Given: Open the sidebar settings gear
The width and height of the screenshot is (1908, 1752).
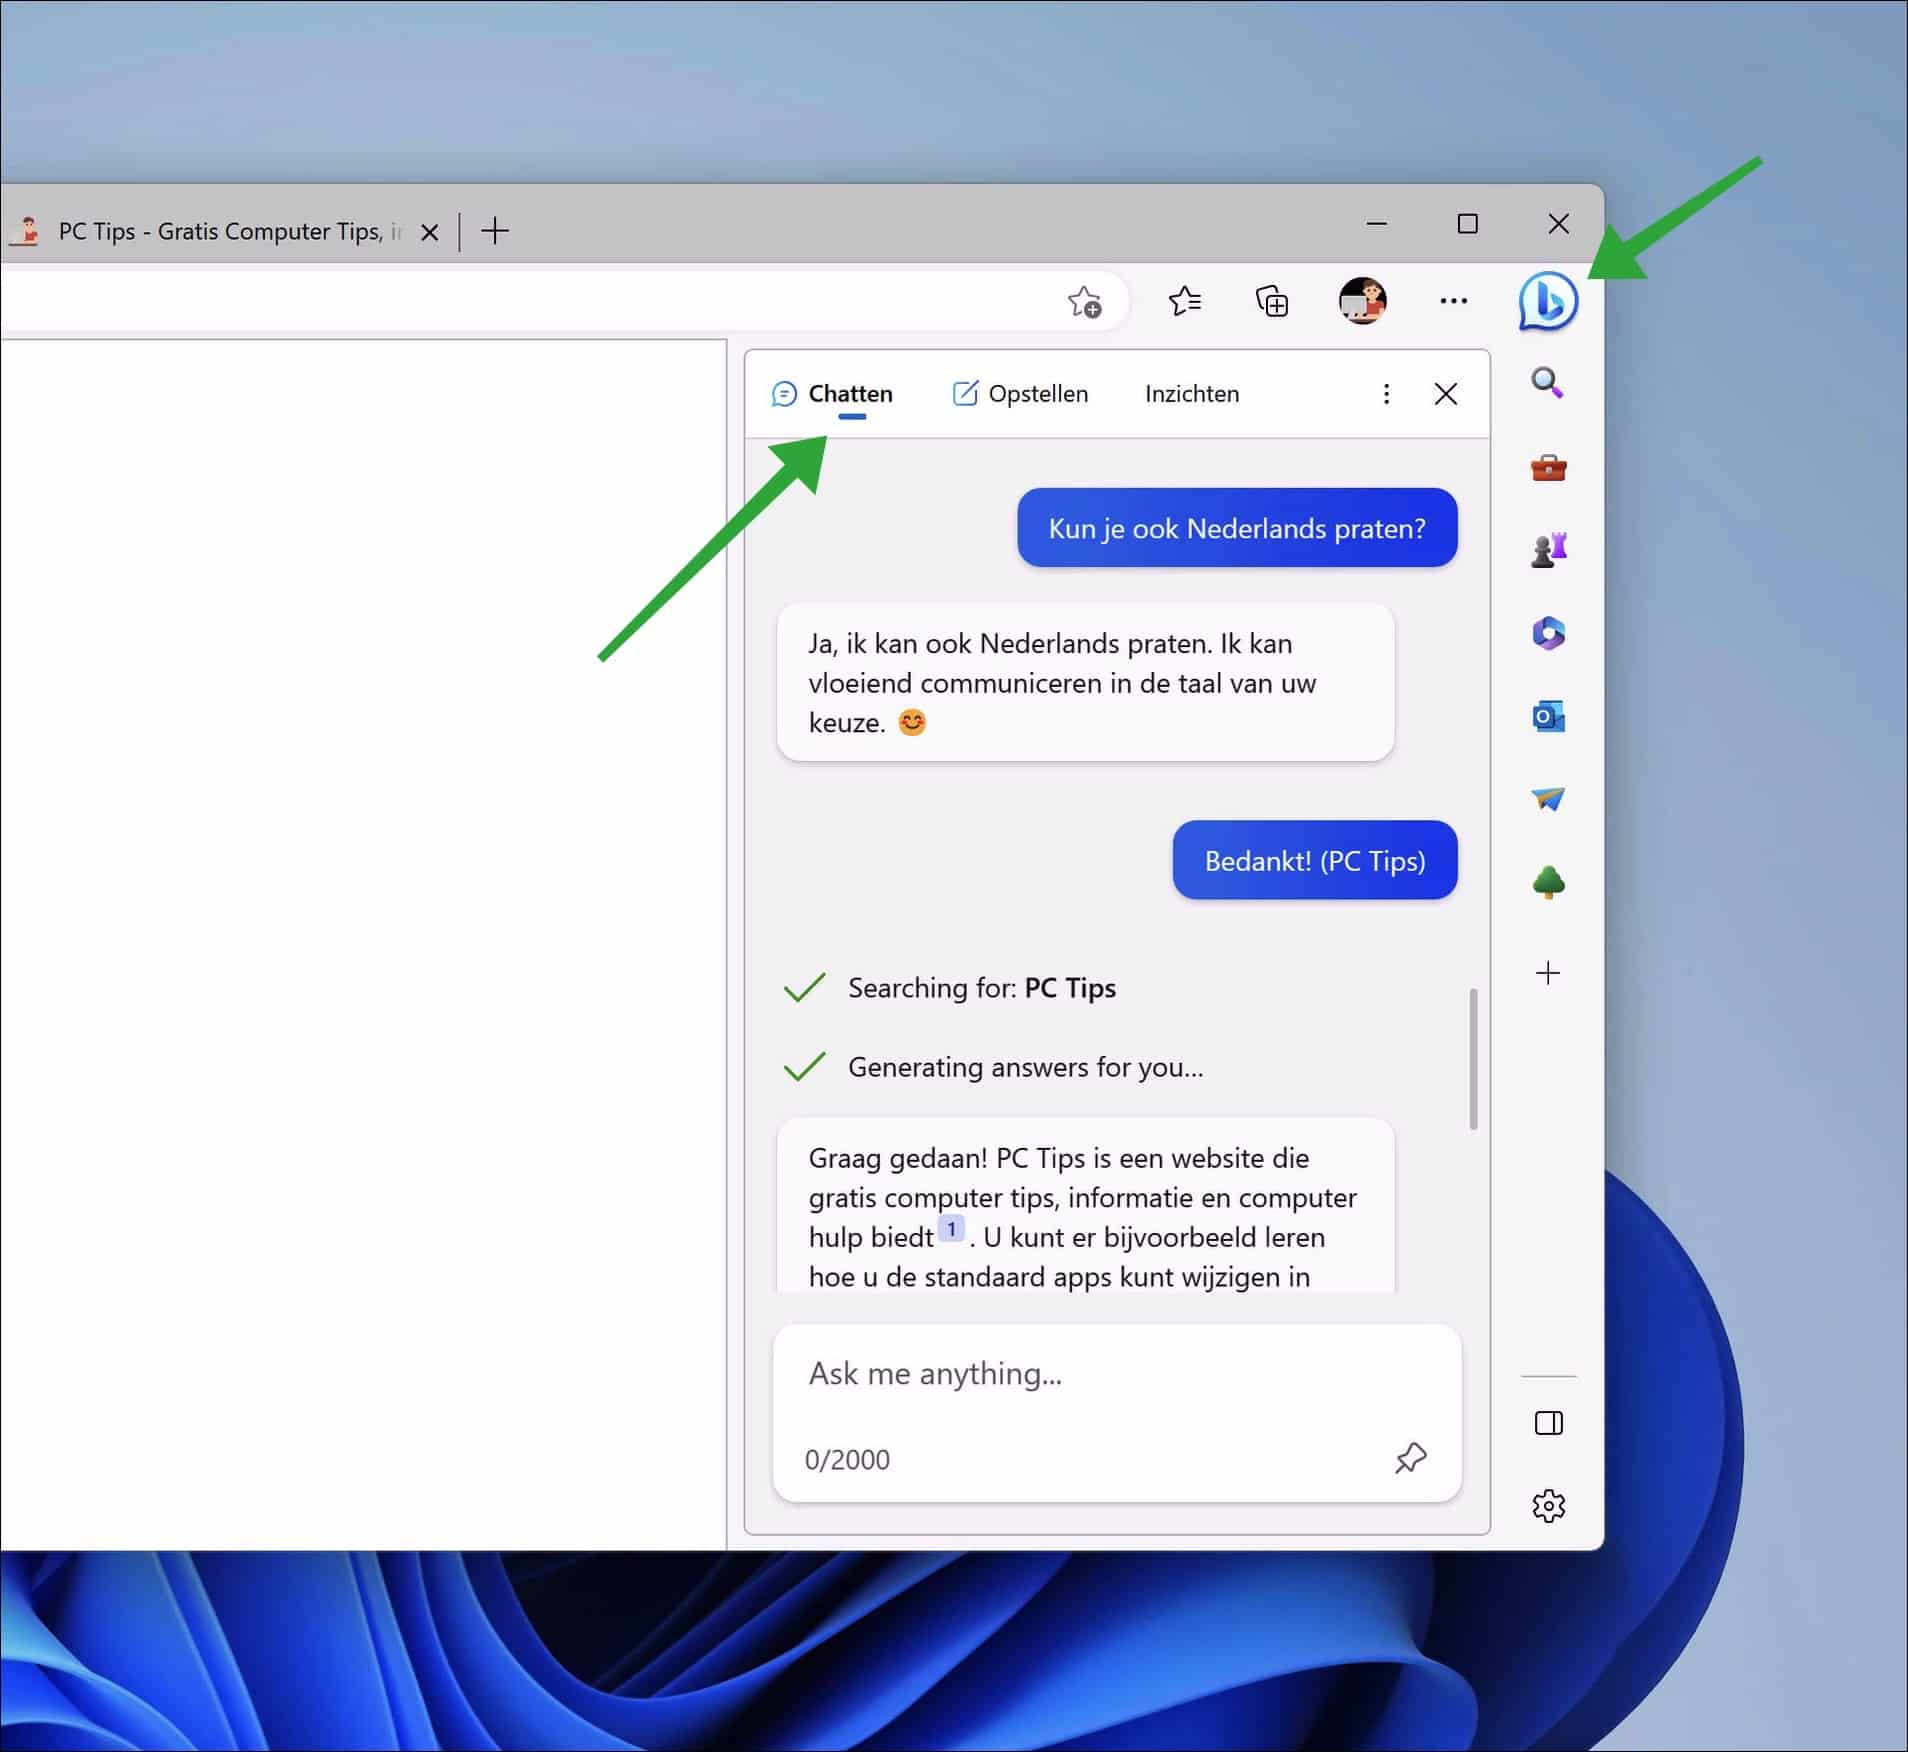Looking at the screenshot, I should [x=1549, y=1506].
